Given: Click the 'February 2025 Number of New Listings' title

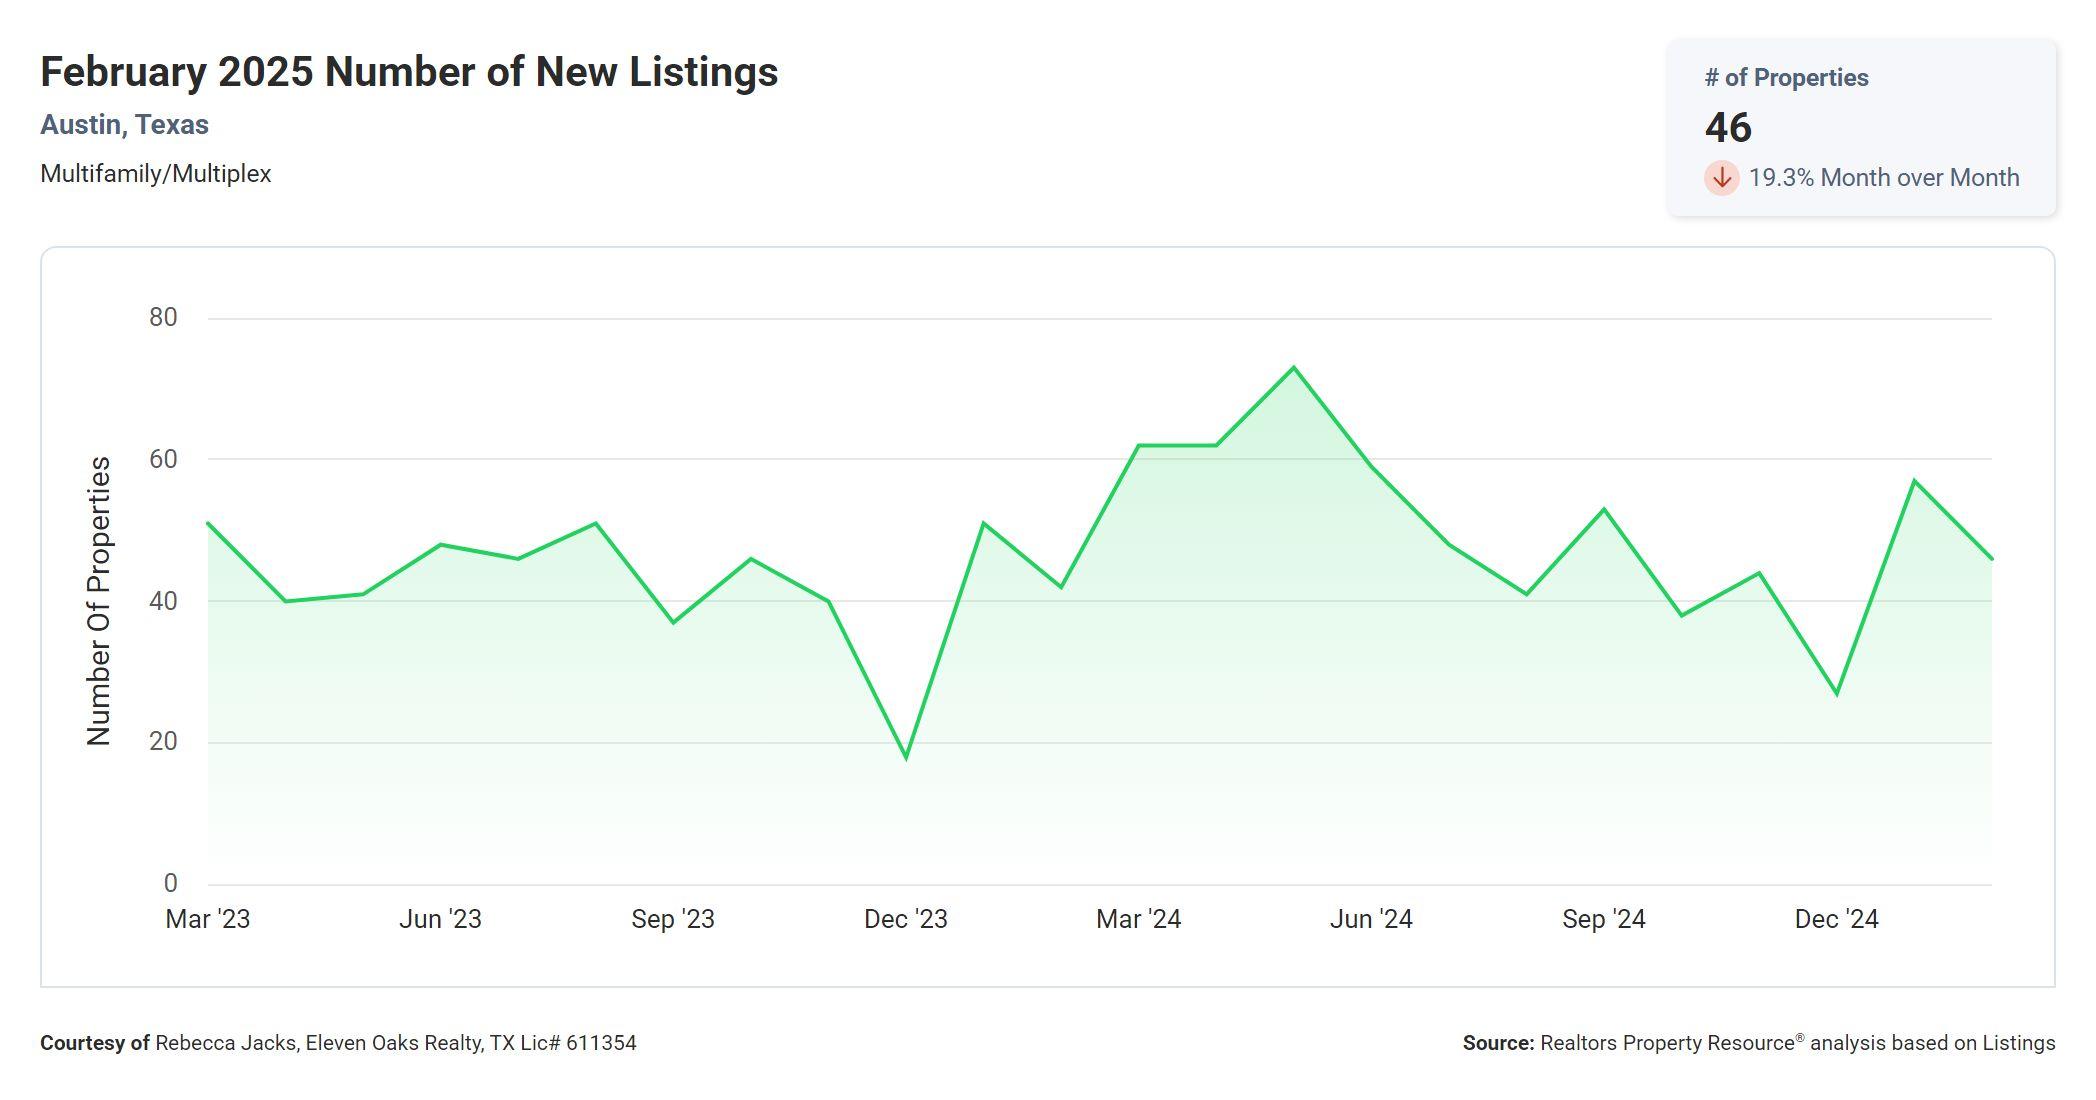Looking at the screenshot, I should (x=409, y=72).
